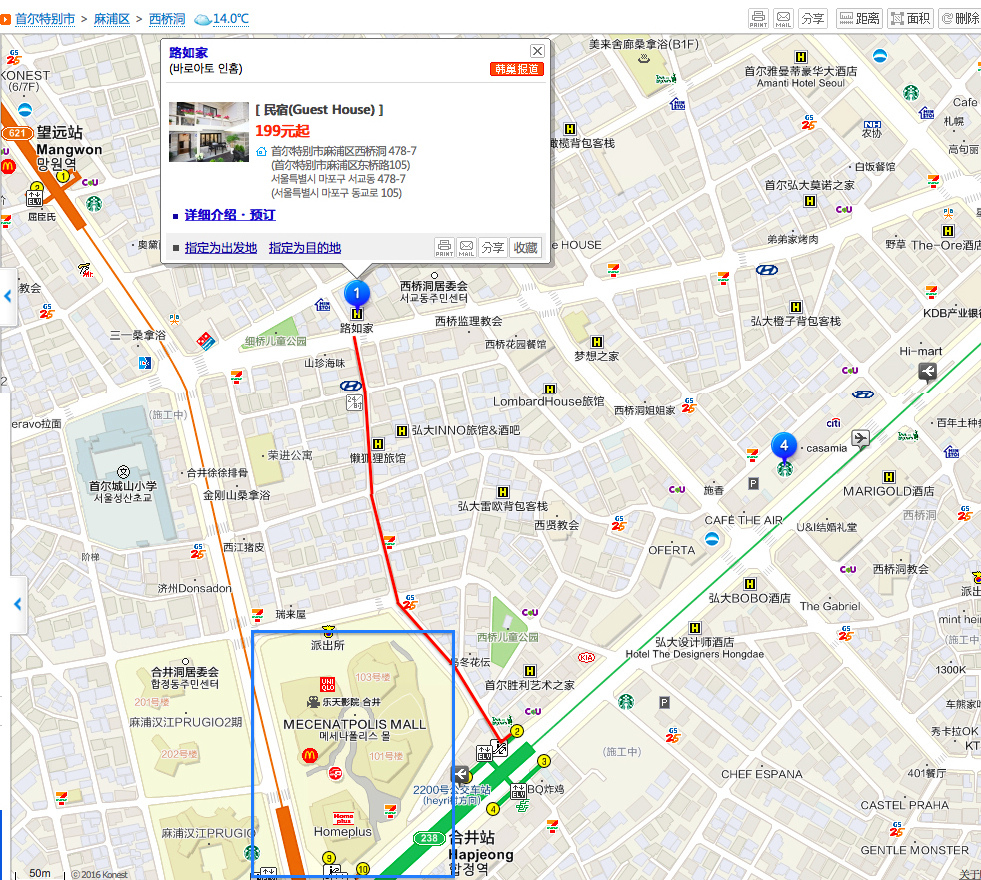Viewport: 981px width, 880px height.
Task: Click Hapjeong exit number 2 marker
Action: [517, 731]
